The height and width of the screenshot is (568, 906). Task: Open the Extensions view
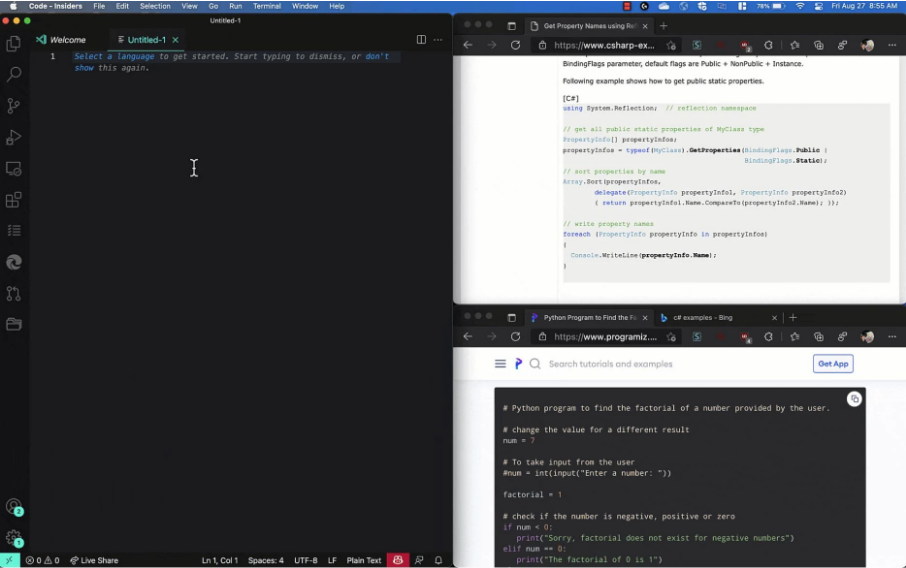pyautogui.click(x=14, y=200)
